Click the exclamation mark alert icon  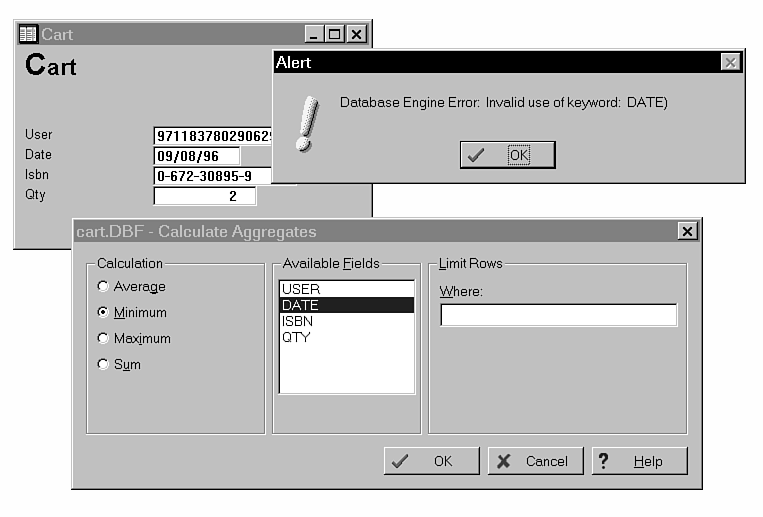tap(307, 124)
